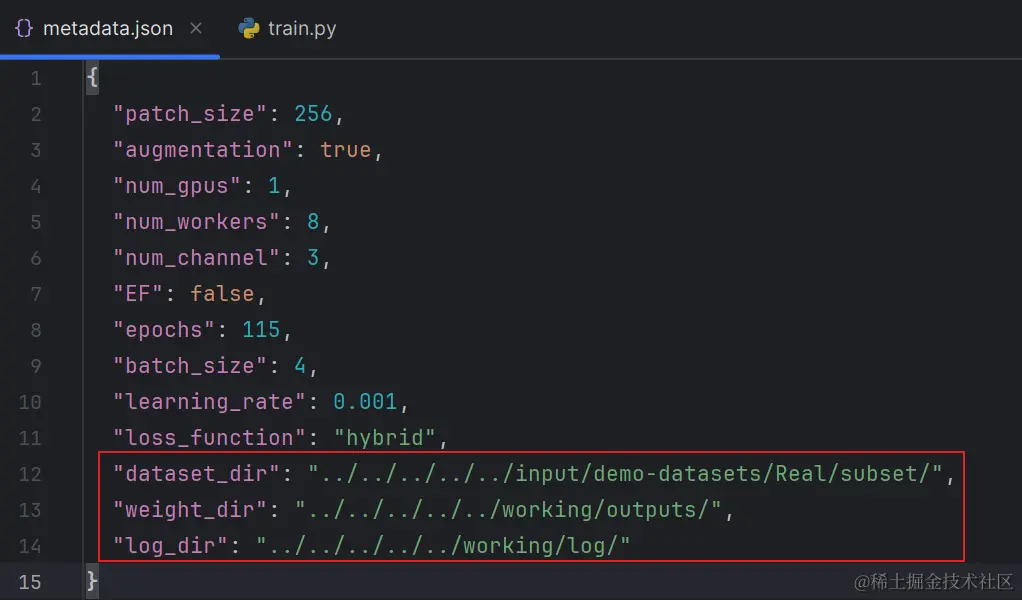
Task: Click the opening brace on line 1
Action: pos(92,78)
